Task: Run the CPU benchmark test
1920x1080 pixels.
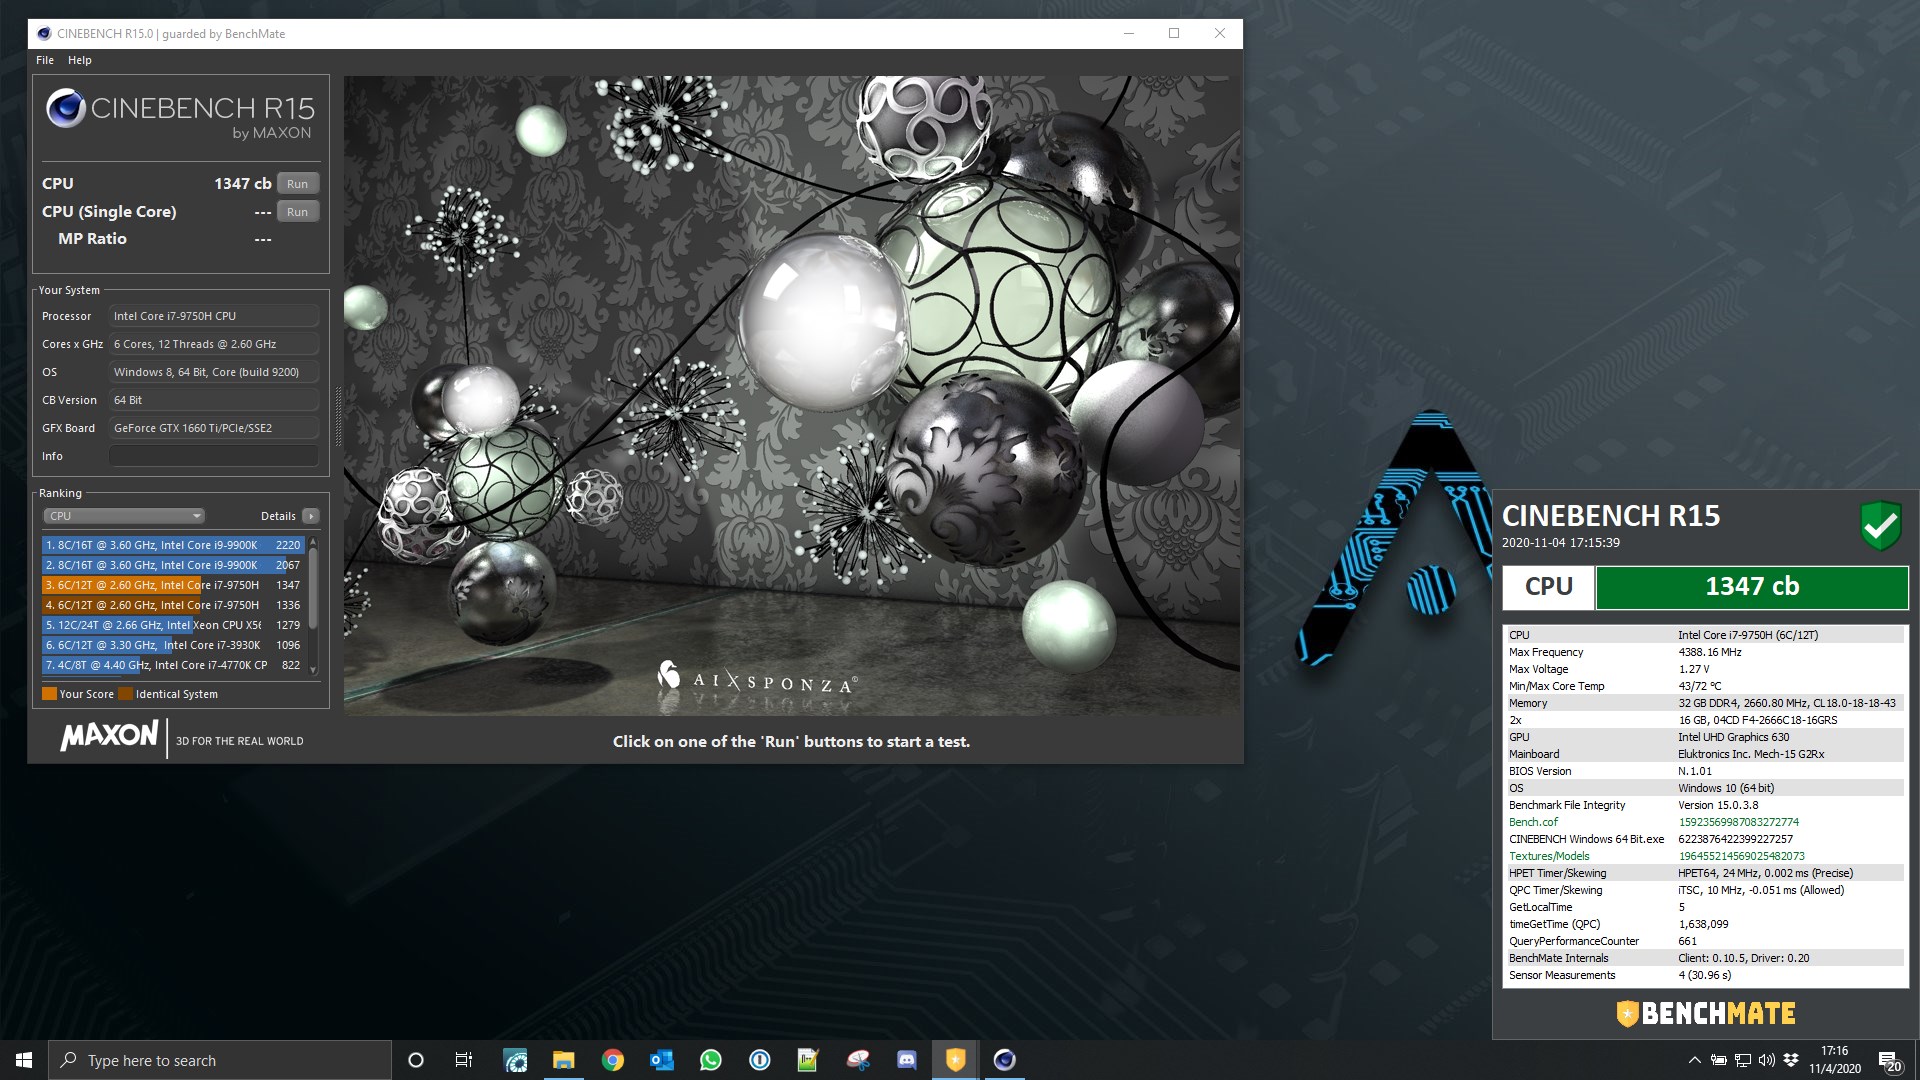Action: pos(297,184)
